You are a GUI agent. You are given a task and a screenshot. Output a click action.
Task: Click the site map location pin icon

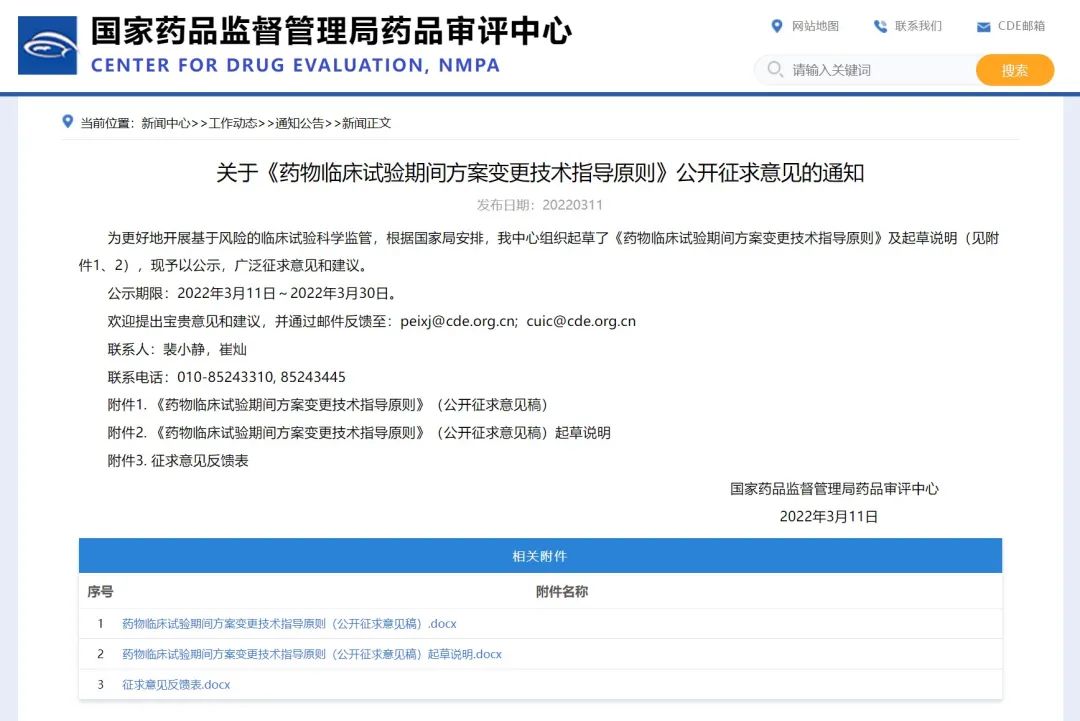tap(777, 26)
